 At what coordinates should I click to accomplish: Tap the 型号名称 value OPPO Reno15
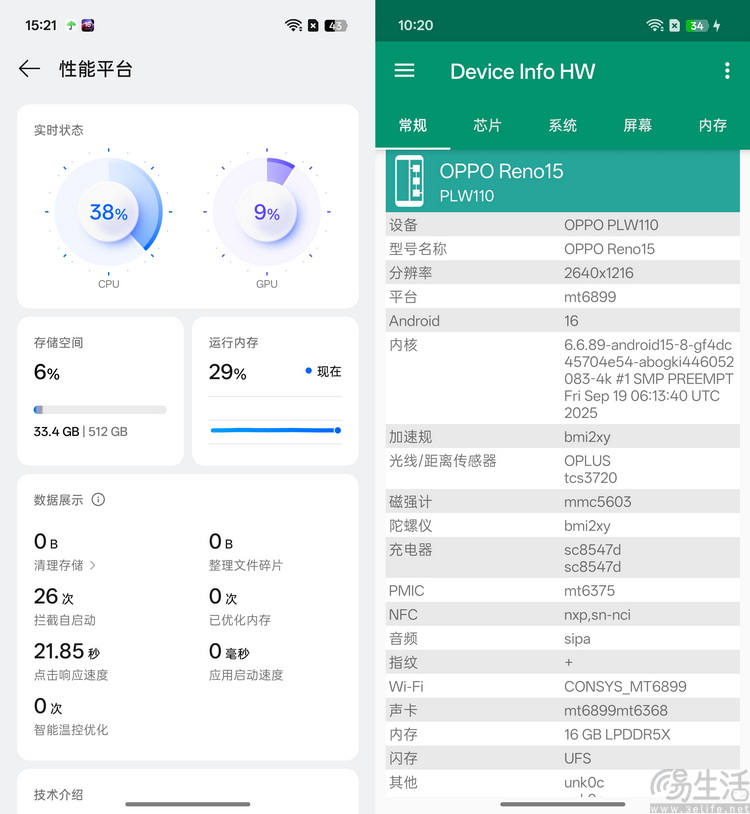pos(609,249)
